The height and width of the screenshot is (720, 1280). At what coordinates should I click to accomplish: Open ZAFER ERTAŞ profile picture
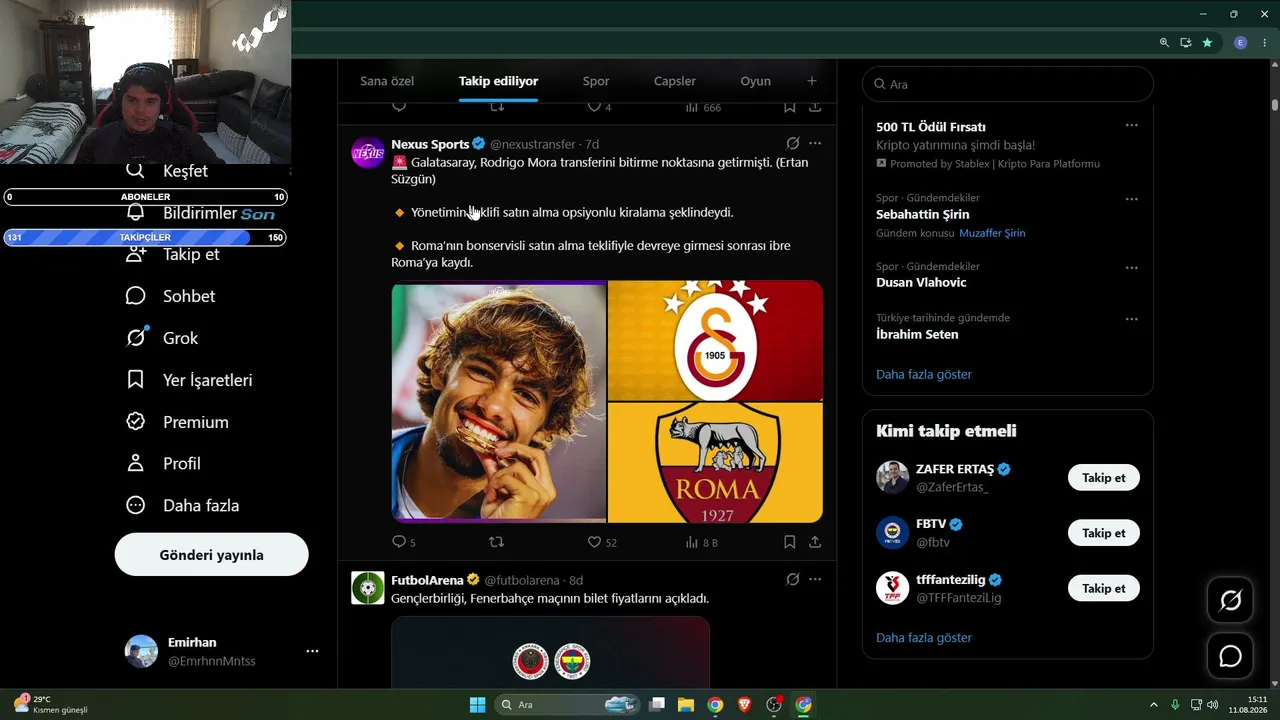tap(892, 477)
